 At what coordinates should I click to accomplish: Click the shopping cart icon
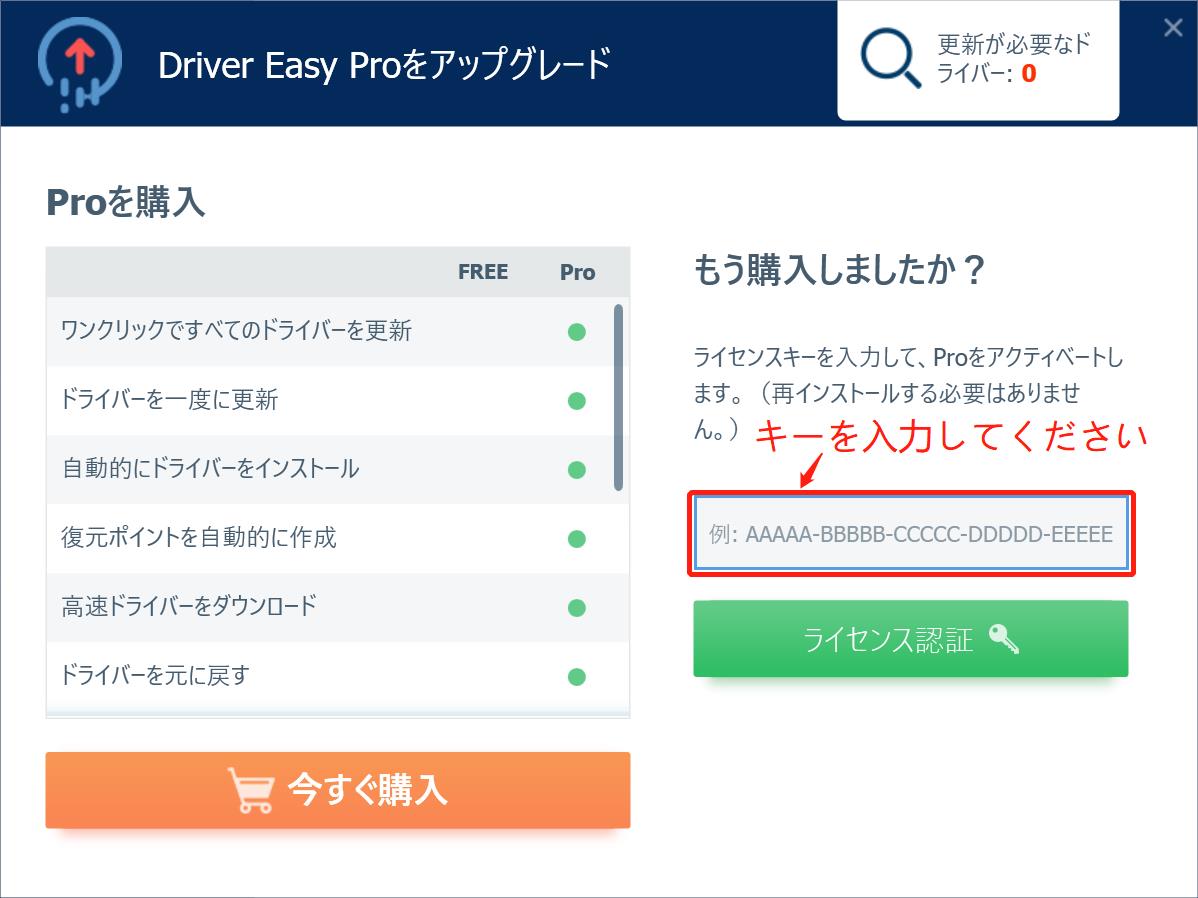[251, 789]
